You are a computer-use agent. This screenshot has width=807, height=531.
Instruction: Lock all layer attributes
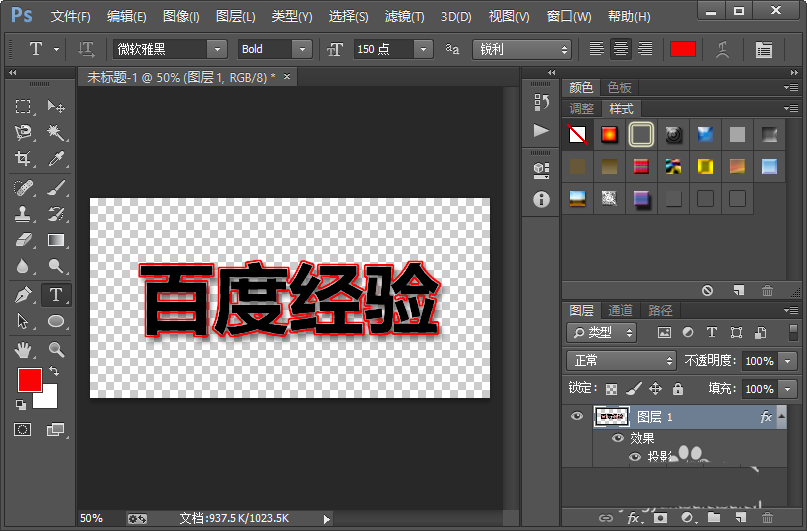(678, 388)
